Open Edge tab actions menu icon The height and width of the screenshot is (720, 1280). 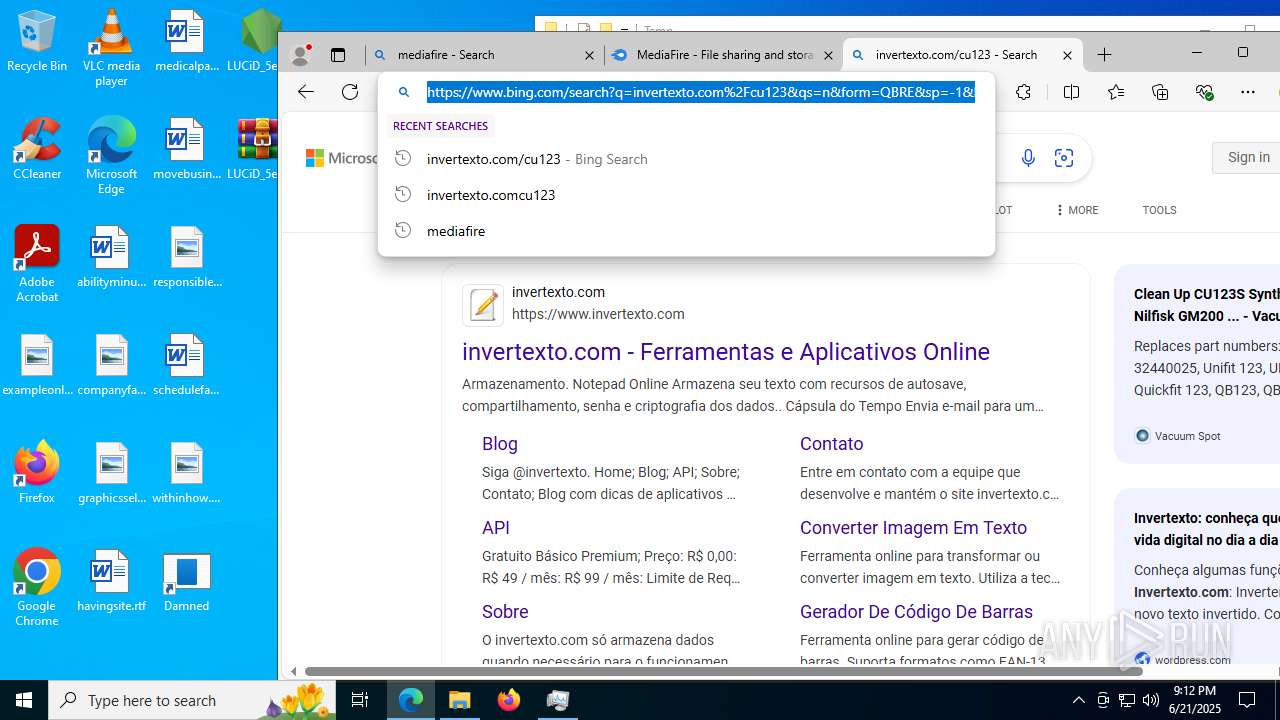tap(338, 55)
